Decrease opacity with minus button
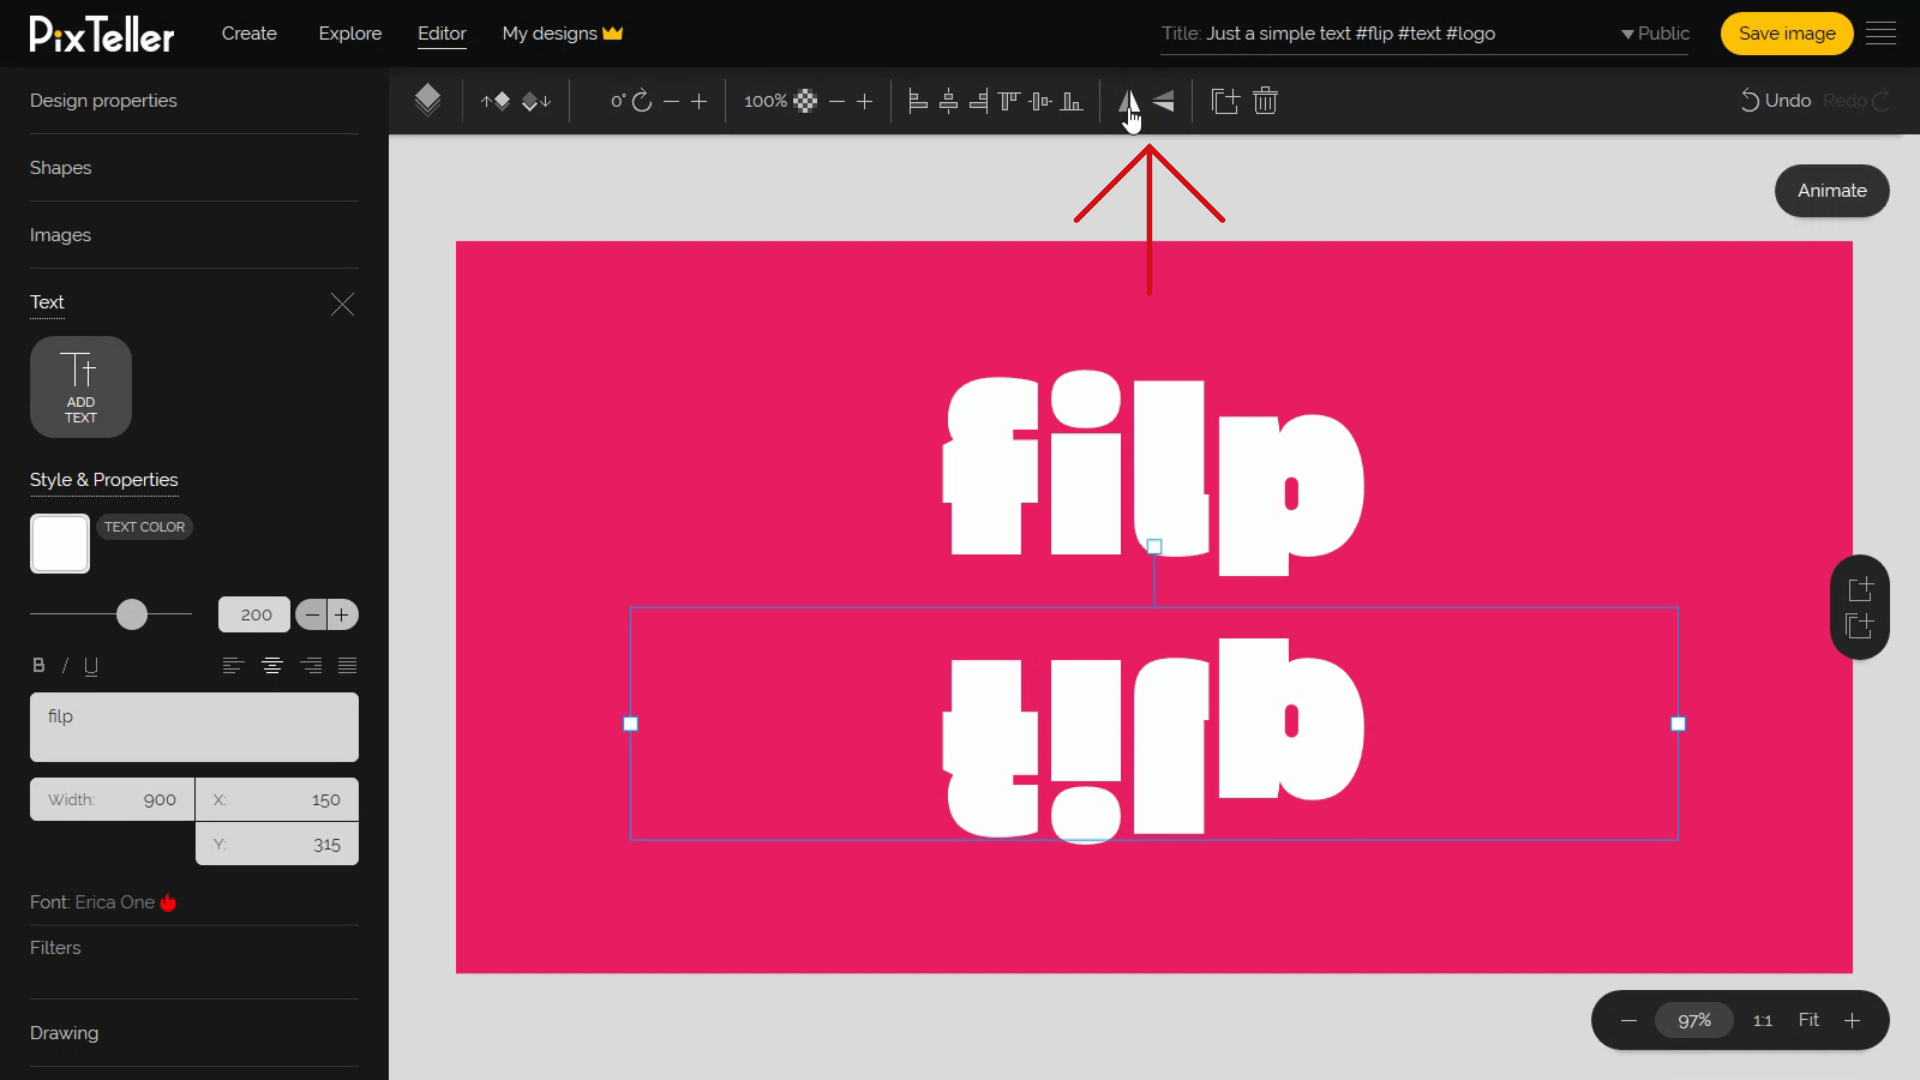Screen dimensions: 1920x1080 [837, 101]
